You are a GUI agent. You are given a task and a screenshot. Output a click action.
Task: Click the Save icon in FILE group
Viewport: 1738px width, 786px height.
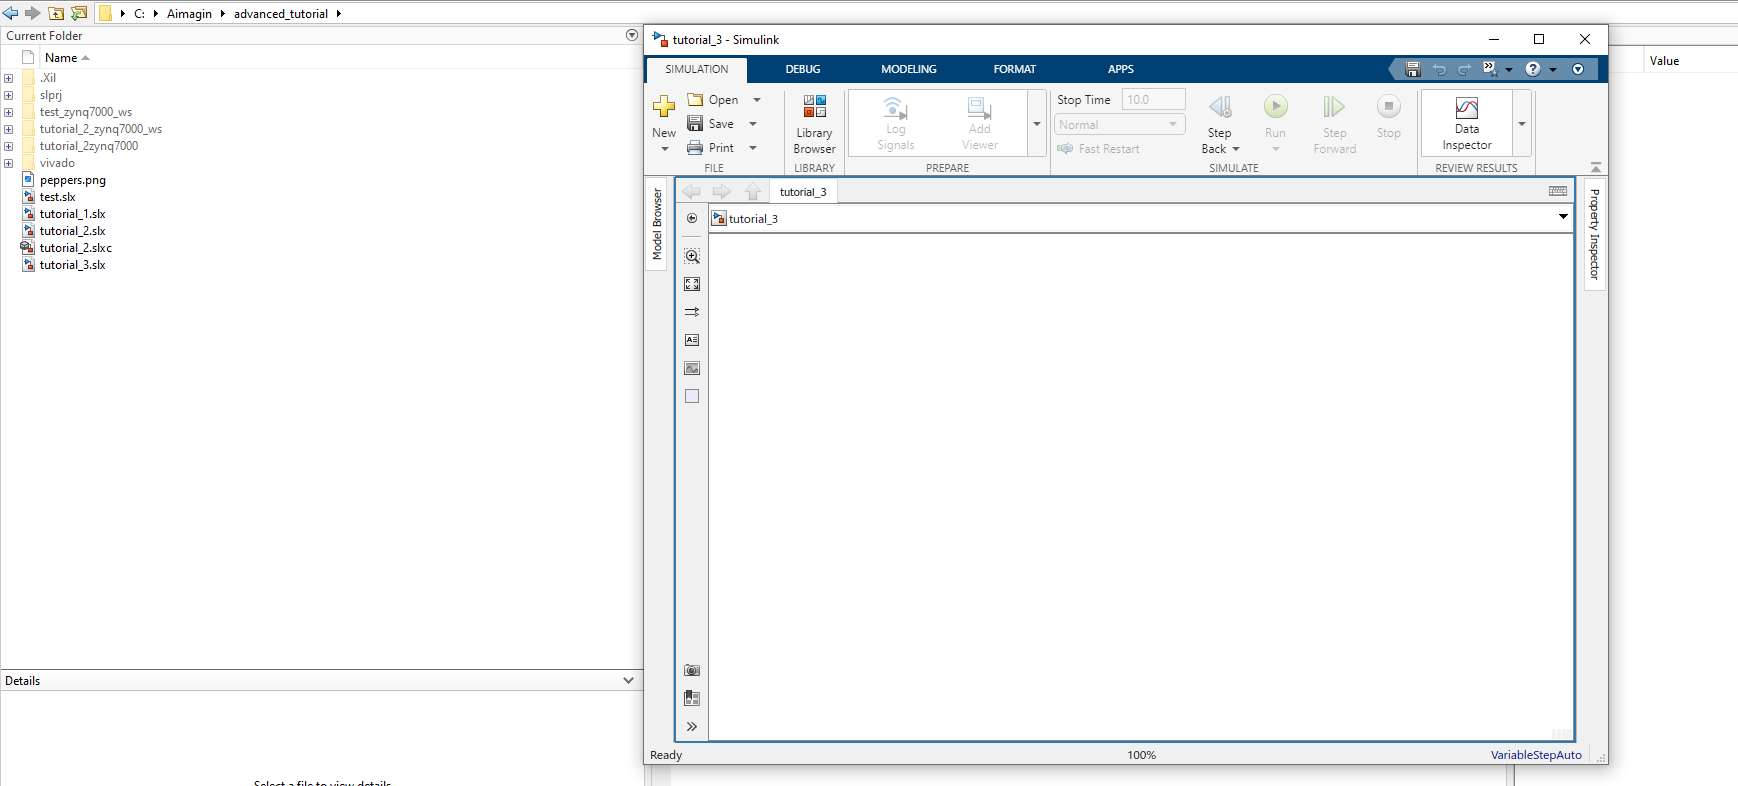point(695,124)
